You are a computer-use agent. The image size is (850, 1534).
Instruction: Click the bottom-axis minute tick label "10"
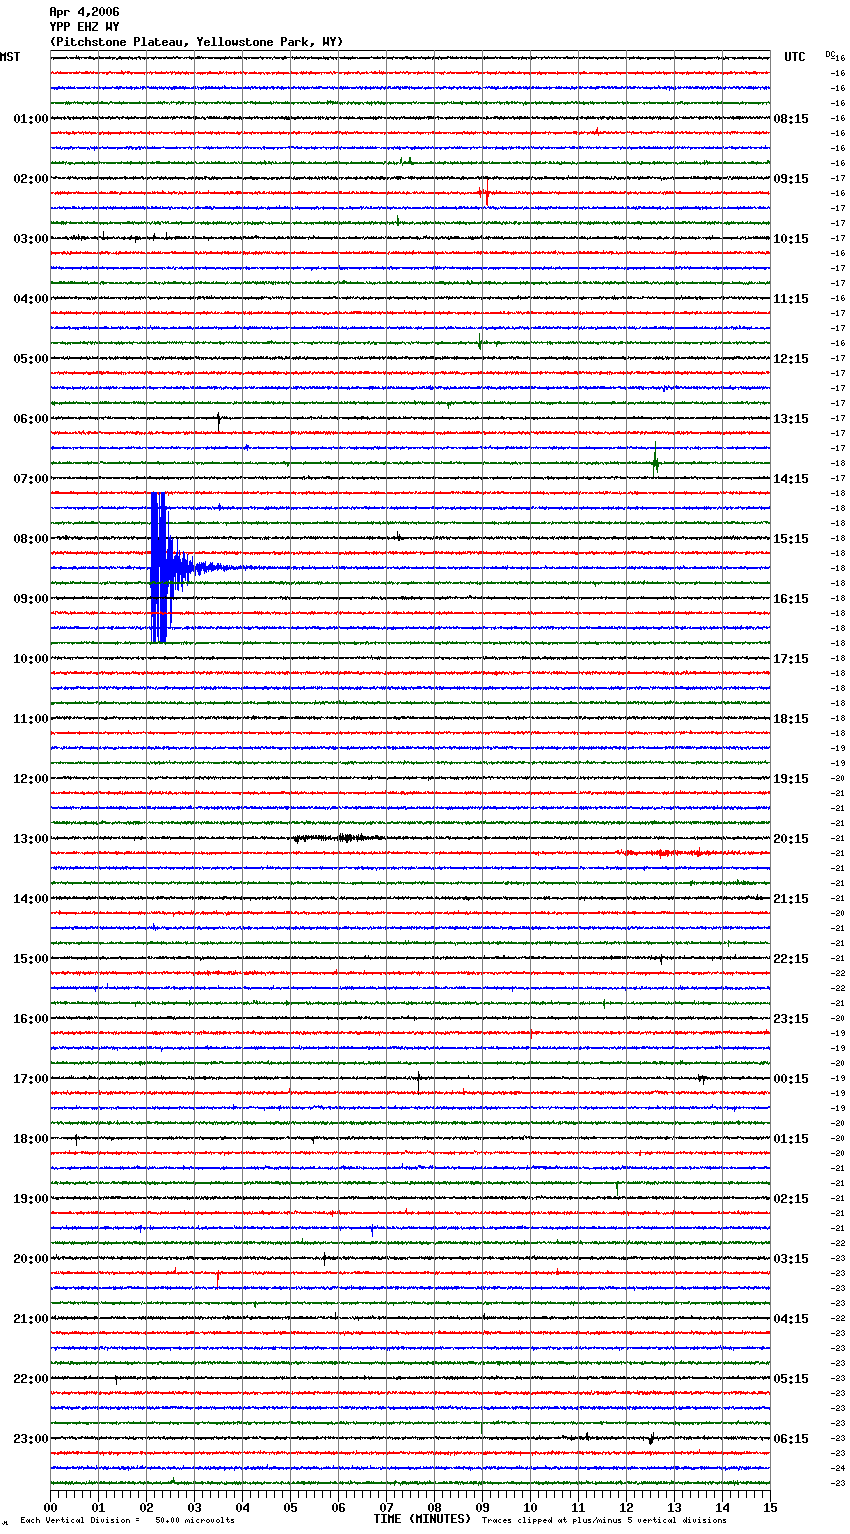[x=530, y=1508]
